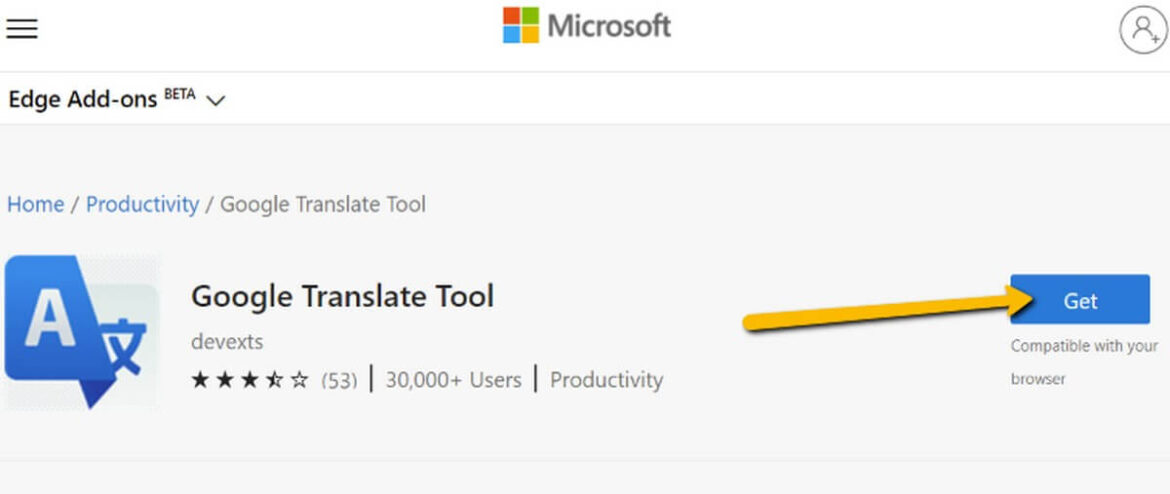Select the 30,000+ Users text
Viewport: 1170px width, 494px height.
tap(453, 380)
